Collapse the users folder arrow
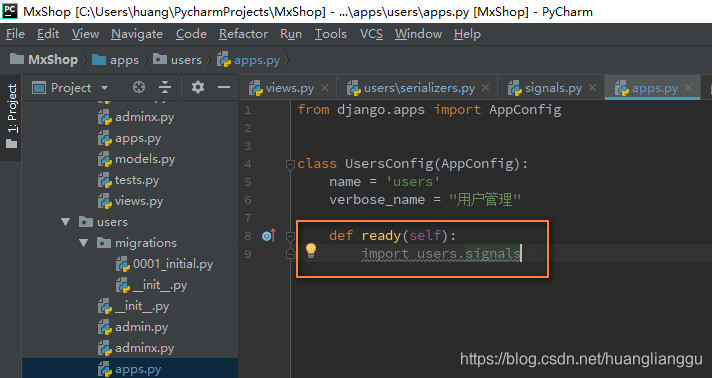The image size is (712, 378). (x=66, y=222)
